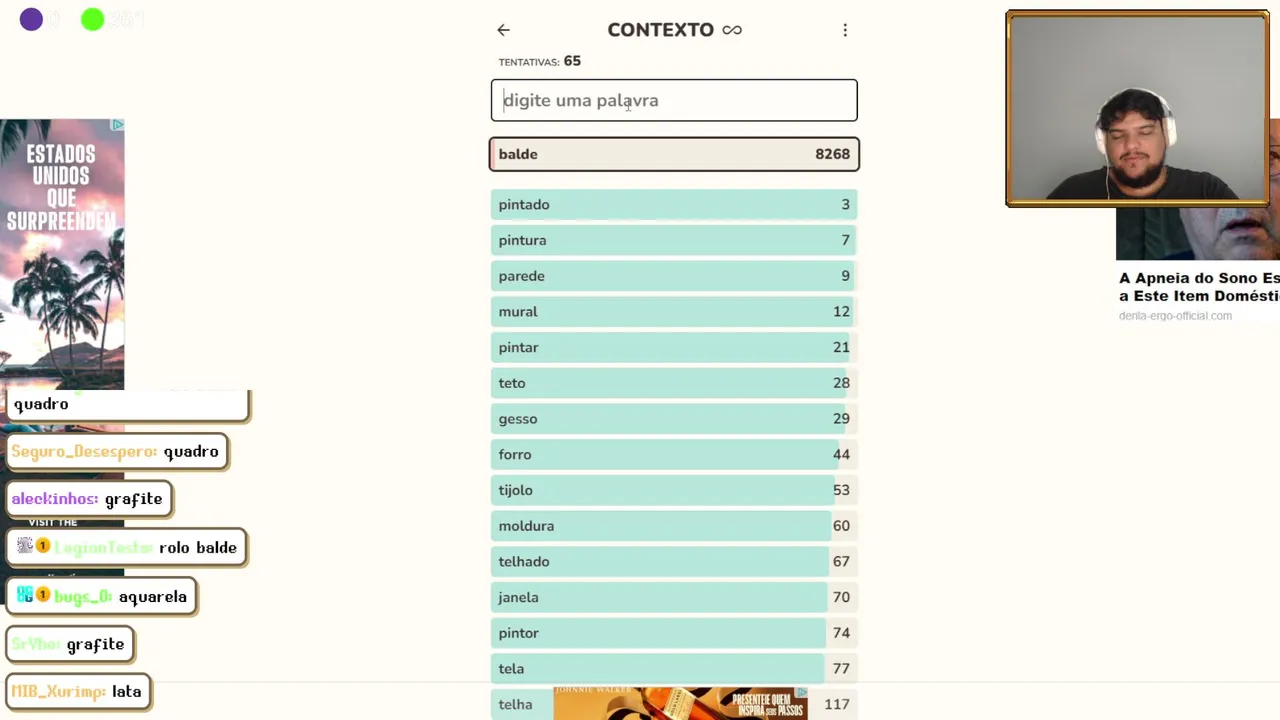1280x720 pixels.
Task: Open the three-dot options menu
Action: click(x=845, y=30)
